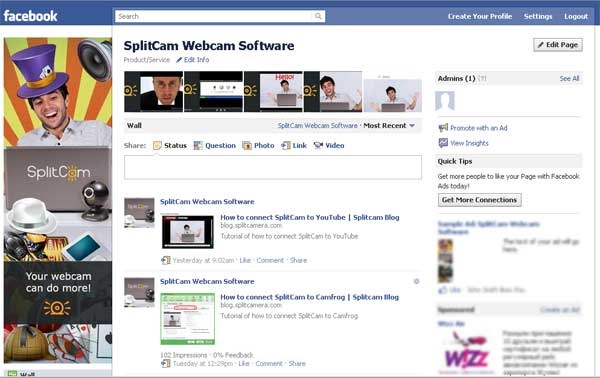The height and width of the screenshot is (378, 600).
Task: Expand the Most Recent dropdown arrow
Action: pyautogui.click(x=412, y=125)
